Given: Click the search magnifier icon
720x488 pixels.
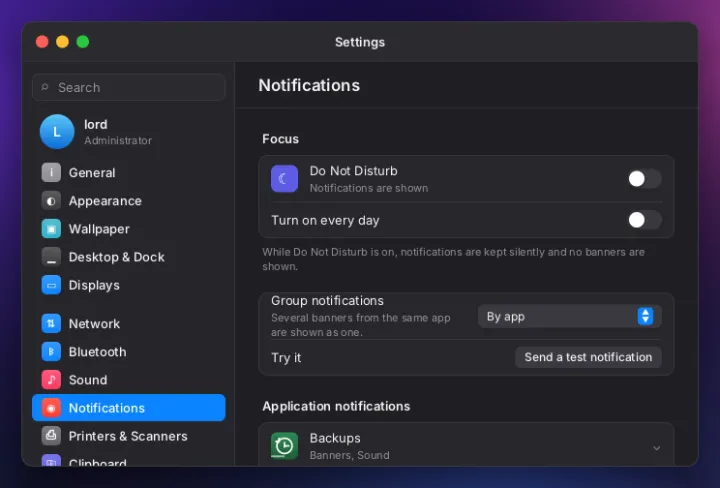Looking at the screenshot, I should (45, 87).
